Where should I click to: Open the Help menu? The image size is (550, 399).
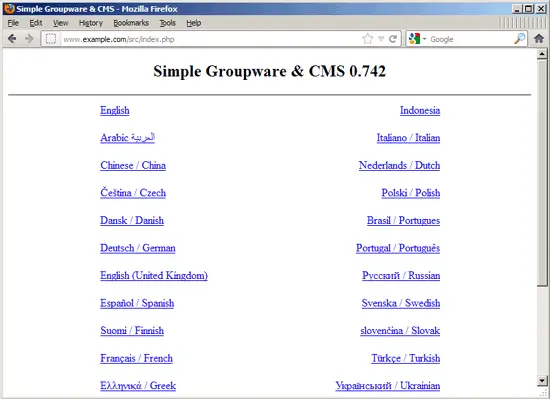pos(194,23)
